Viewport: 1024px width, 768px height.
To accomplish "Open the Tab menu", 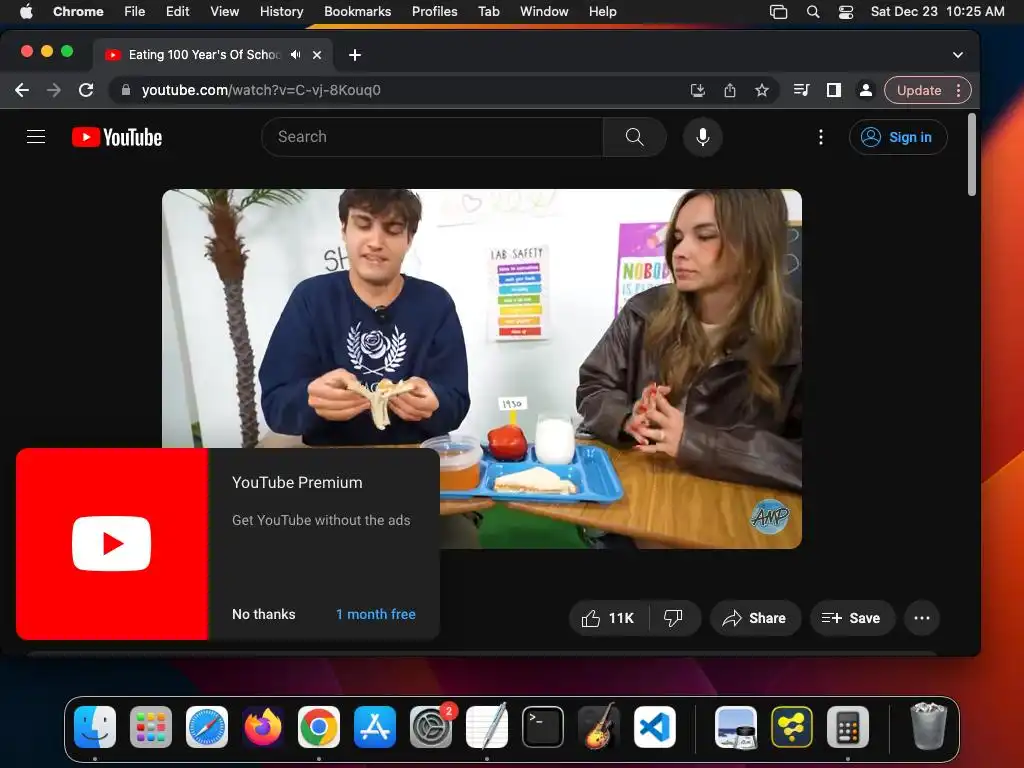I will tap(488, 11).
